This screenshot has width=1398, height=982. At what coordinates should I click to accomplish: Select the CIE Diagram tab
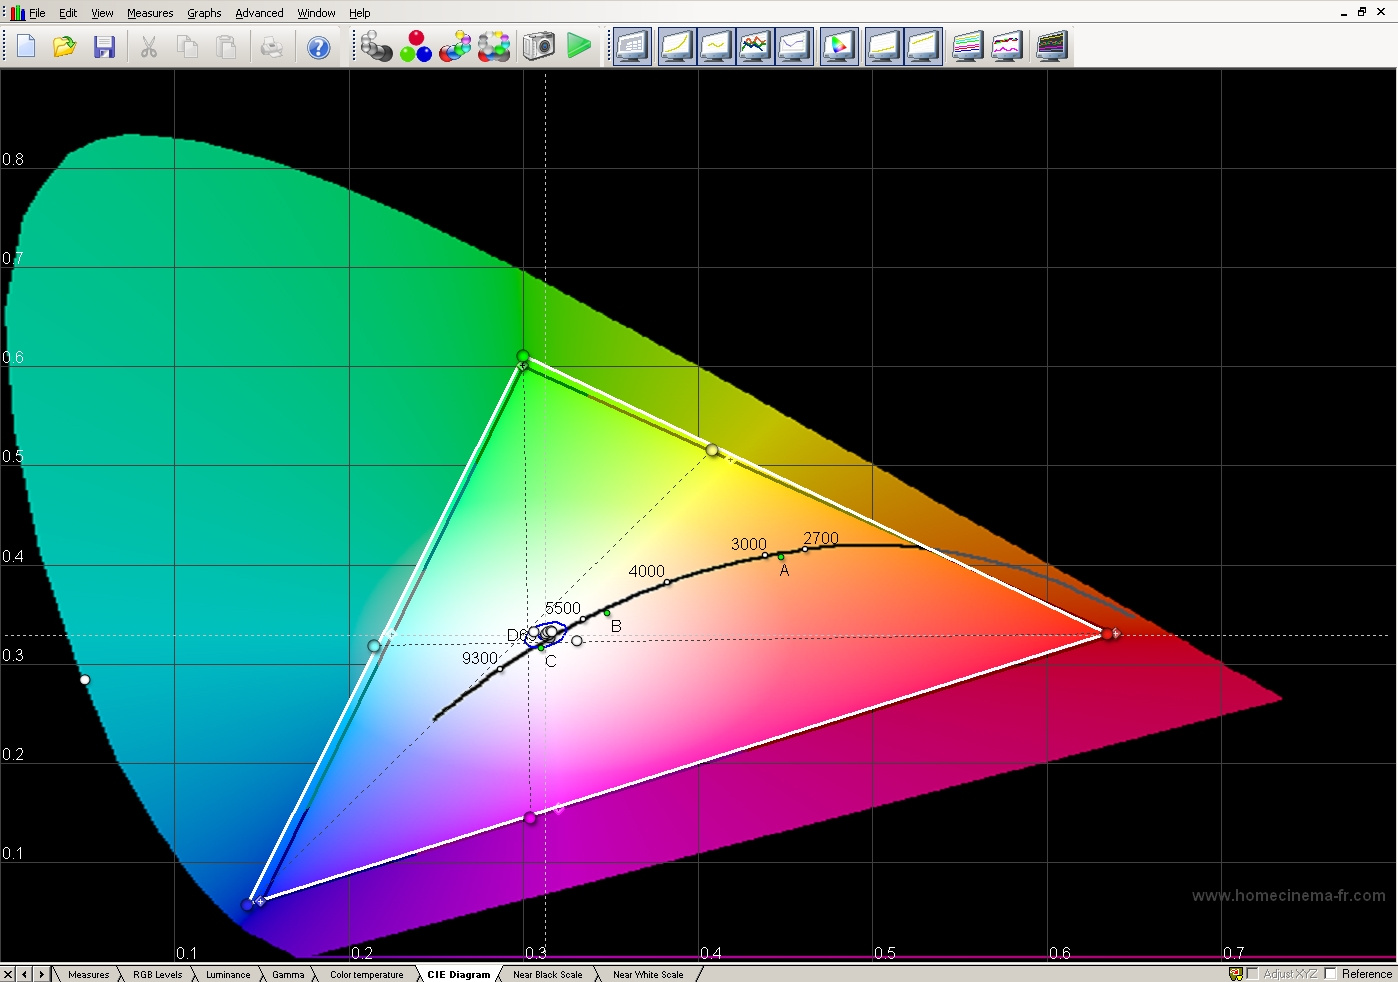459,974
